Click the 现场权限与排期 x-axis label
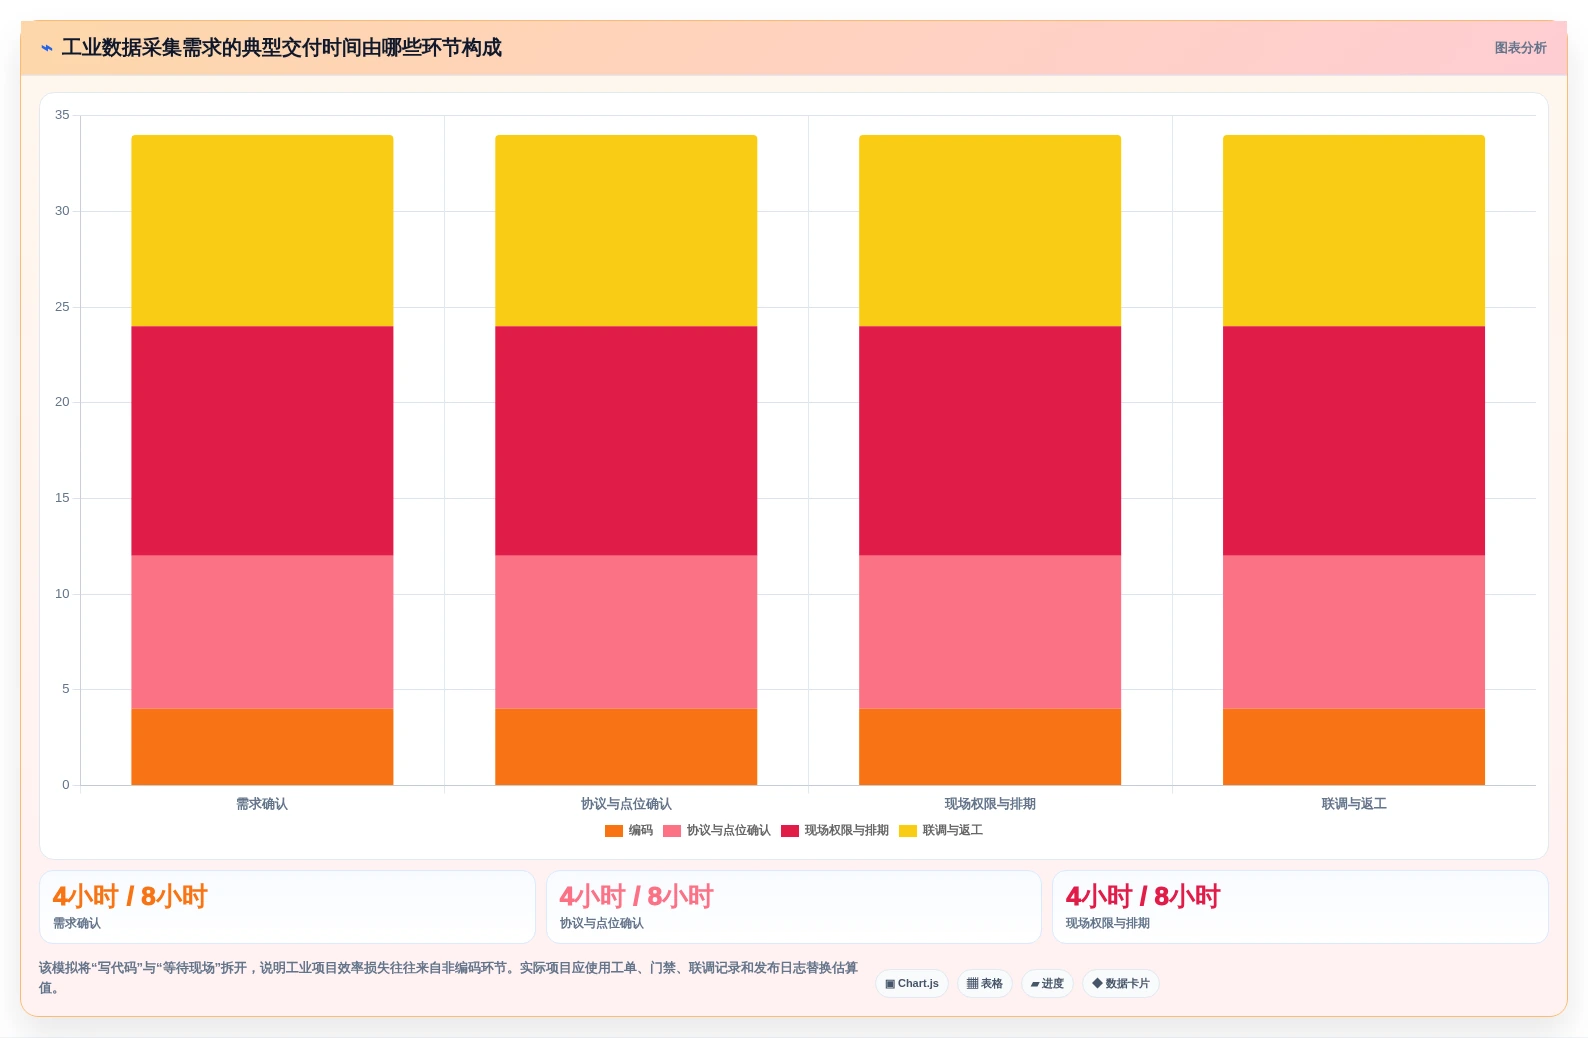Image resolution: width=1588 pixels, height=1038 pixels. click(990, 804)
